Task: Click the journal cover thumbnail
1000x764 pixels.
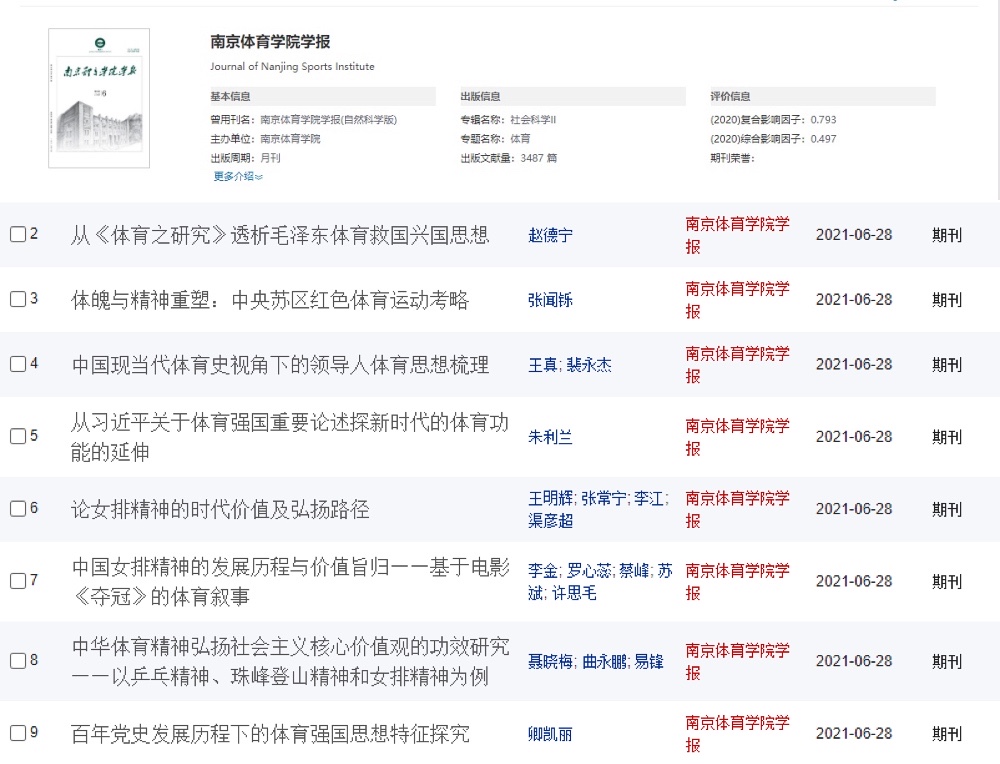Action: click(99, 98)
